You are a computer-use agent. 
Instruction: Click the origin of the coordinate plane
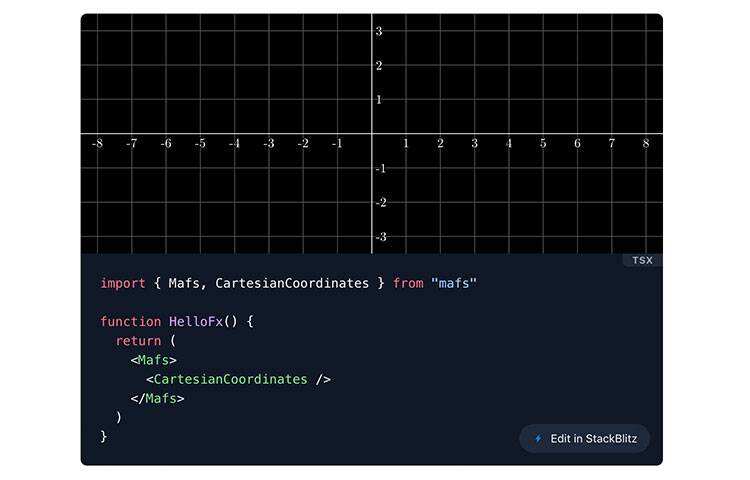pyautogui.click(x=372, y=134)
